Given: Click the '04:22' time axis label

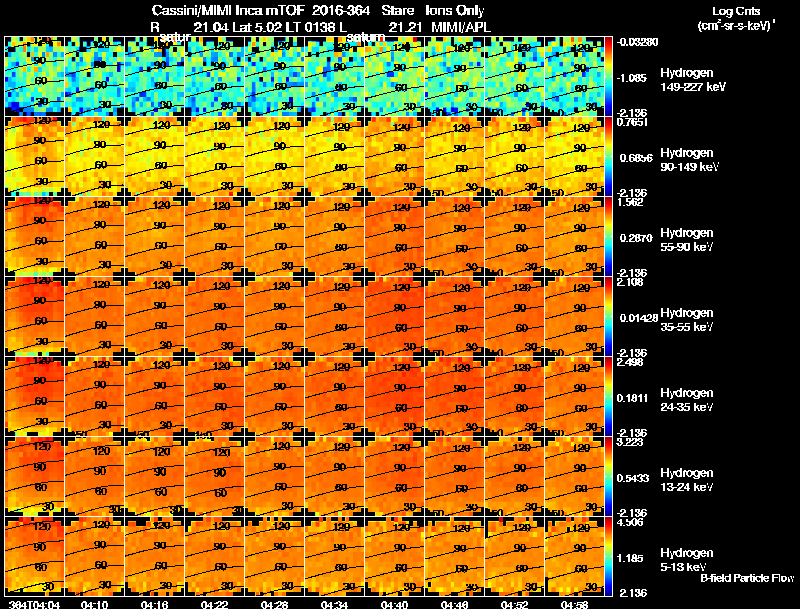Looking at the screenshot, I should (214, 604).
